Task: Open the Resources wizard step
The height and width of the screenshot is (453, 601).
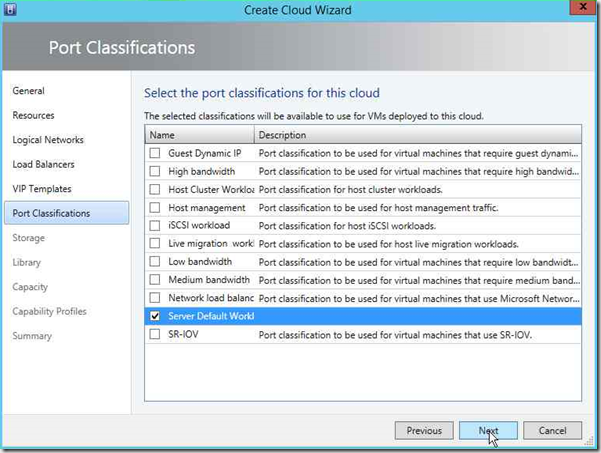Action: 33,115
